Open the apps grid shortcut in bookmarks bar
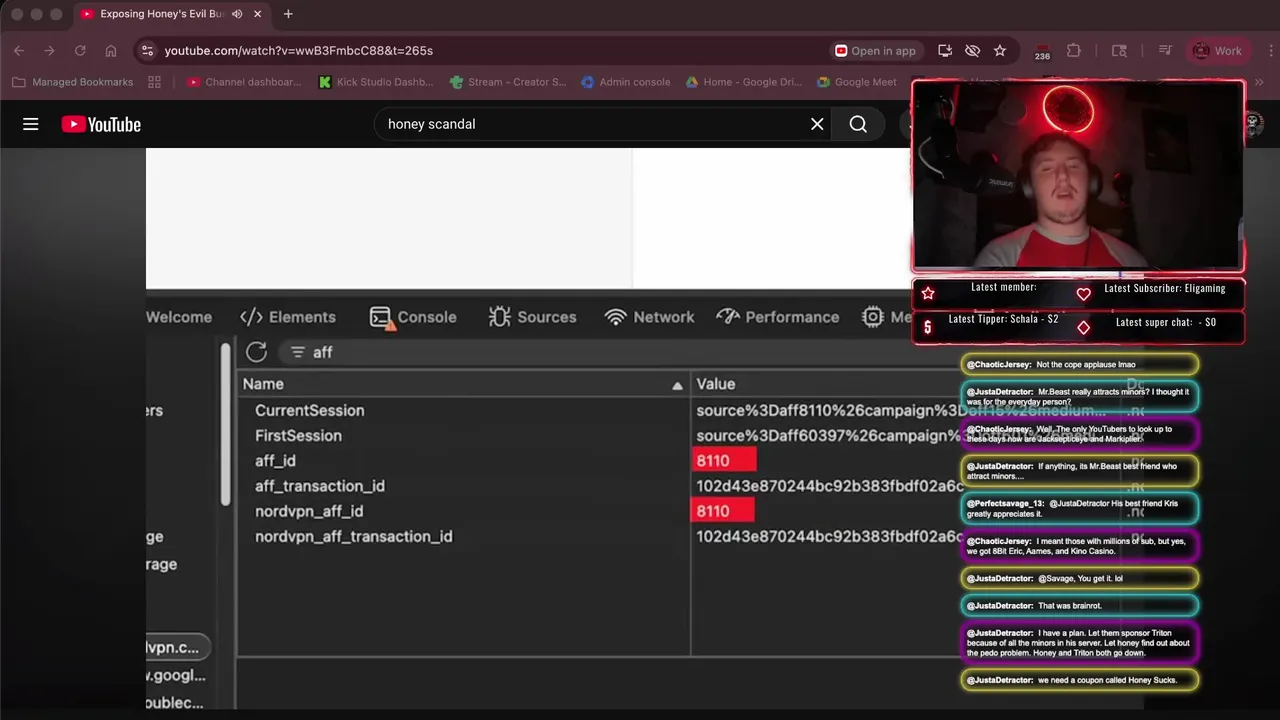 (x=154, y=82)
